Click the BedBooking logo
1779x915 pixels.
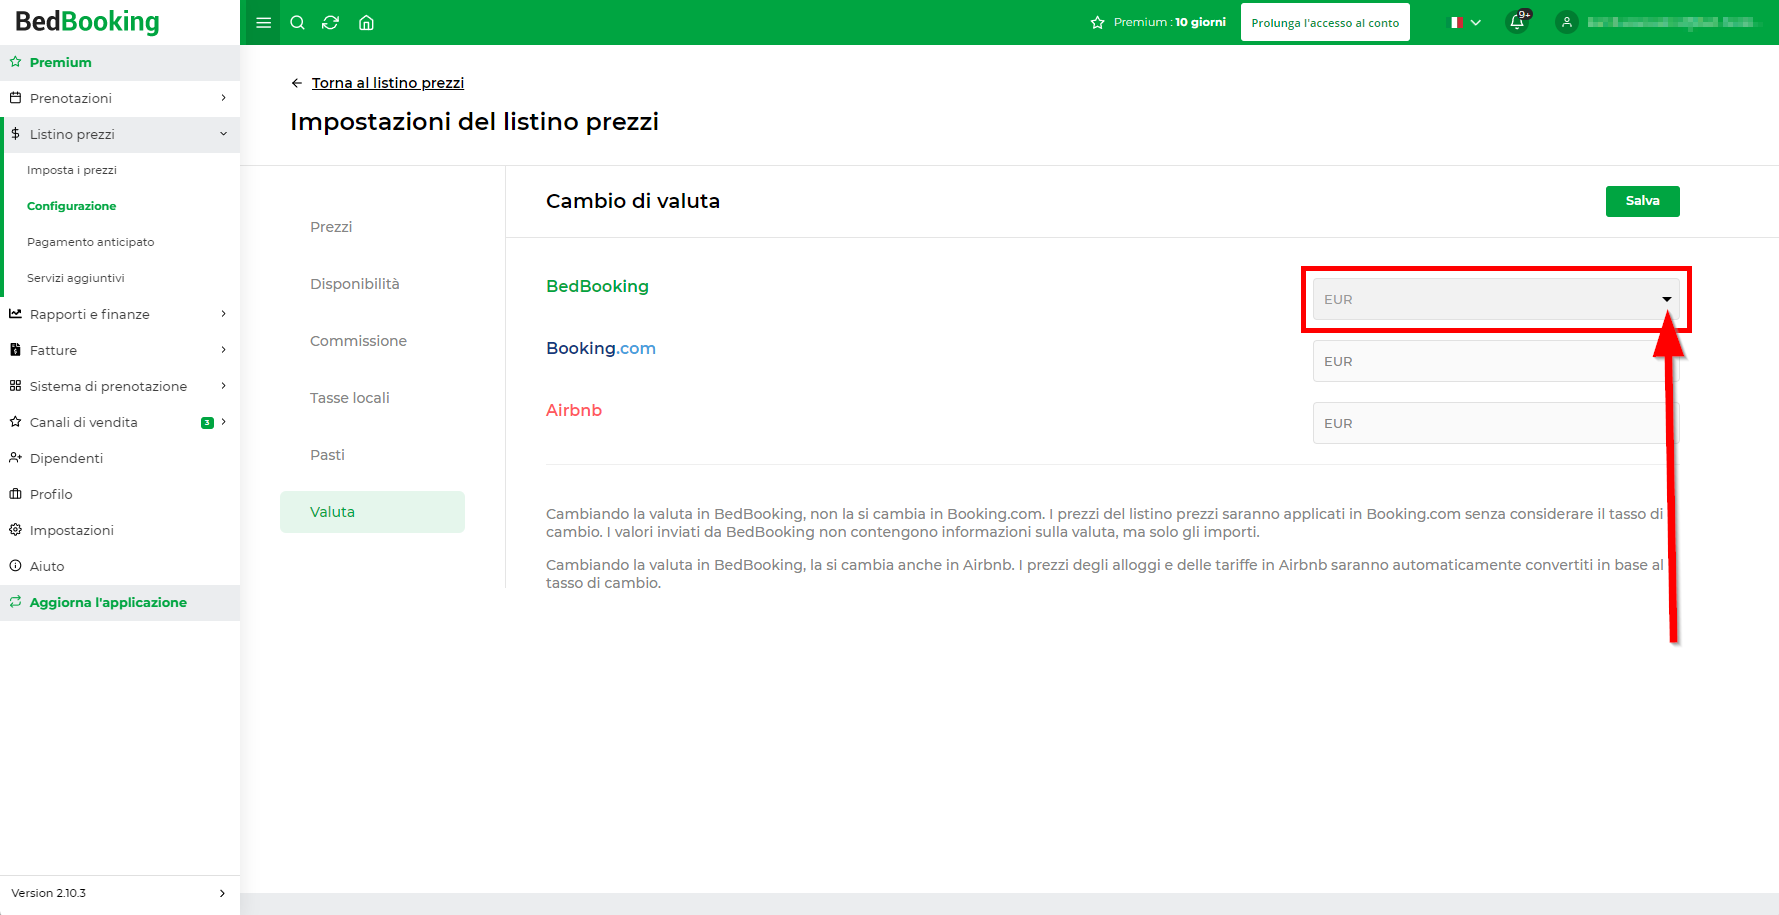tap(88, 22)
